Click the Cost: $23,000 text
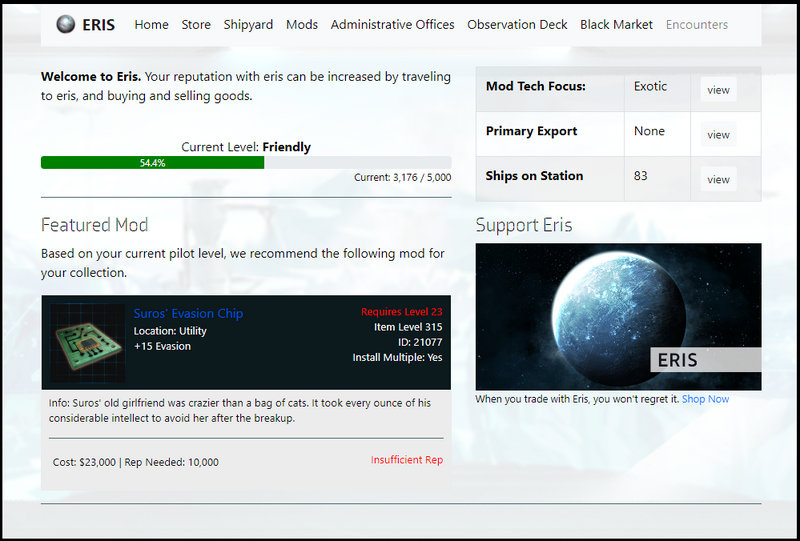Viewport: 800px width, 541px height. 84,462
